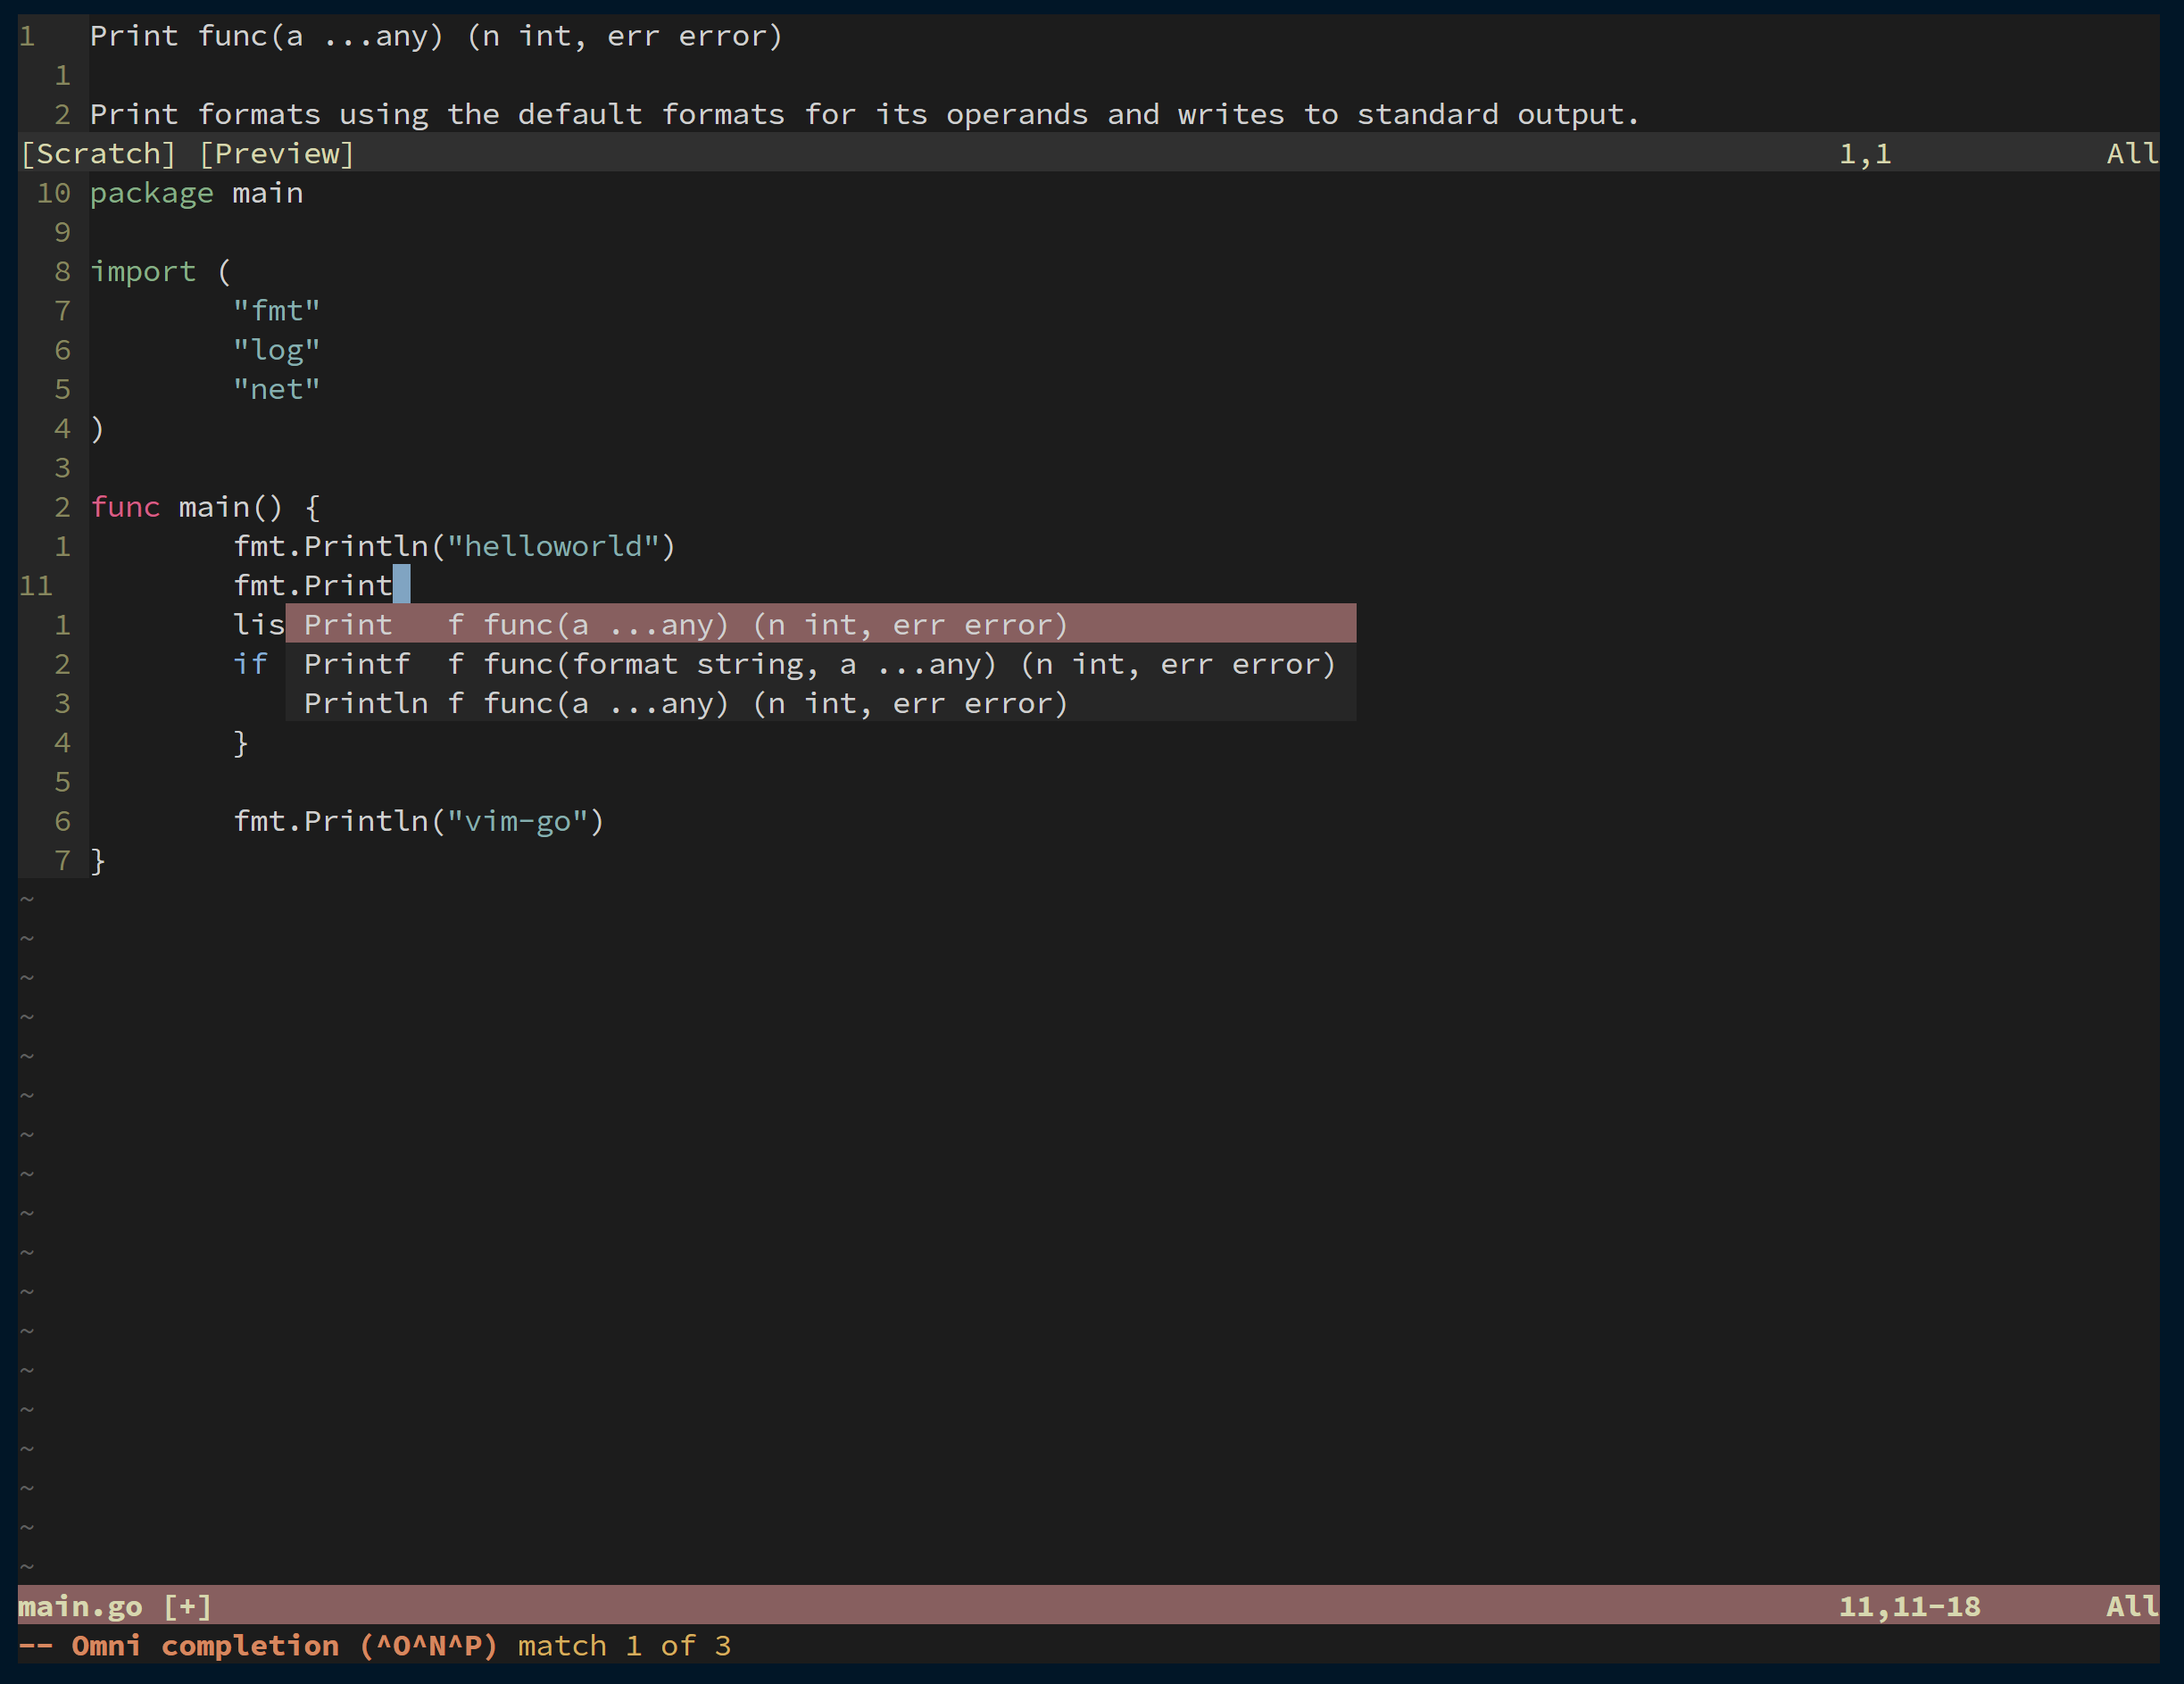Pick Println in the omni completion list
The image size is (2184, 1684).
click(365, 704)
